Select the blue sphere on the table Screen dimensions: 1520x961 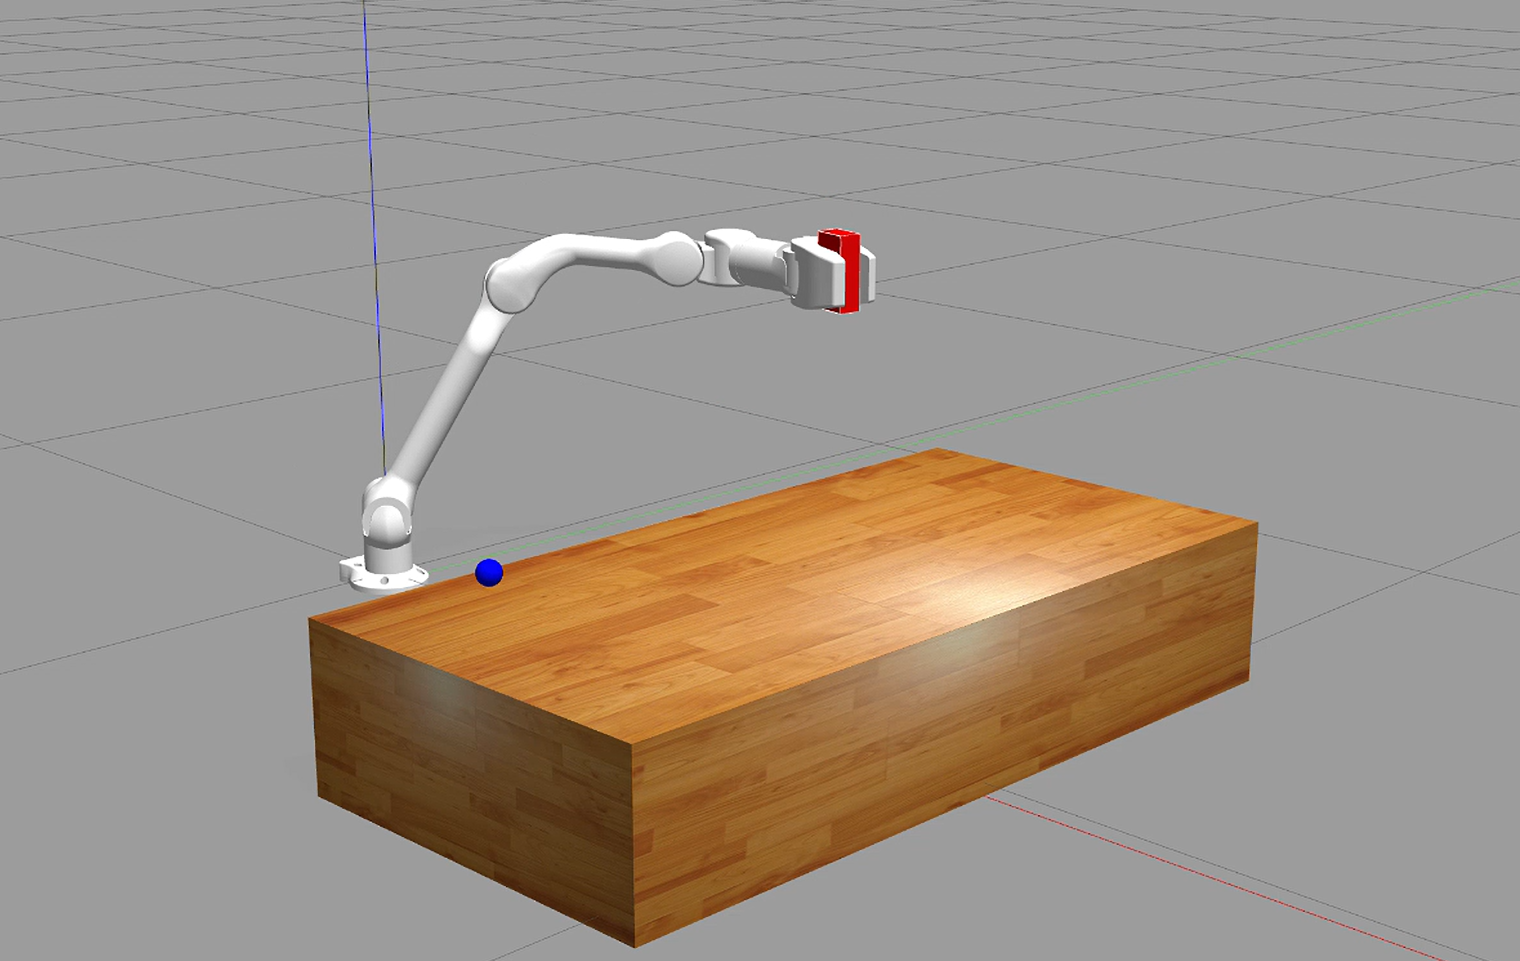point(489,572)
